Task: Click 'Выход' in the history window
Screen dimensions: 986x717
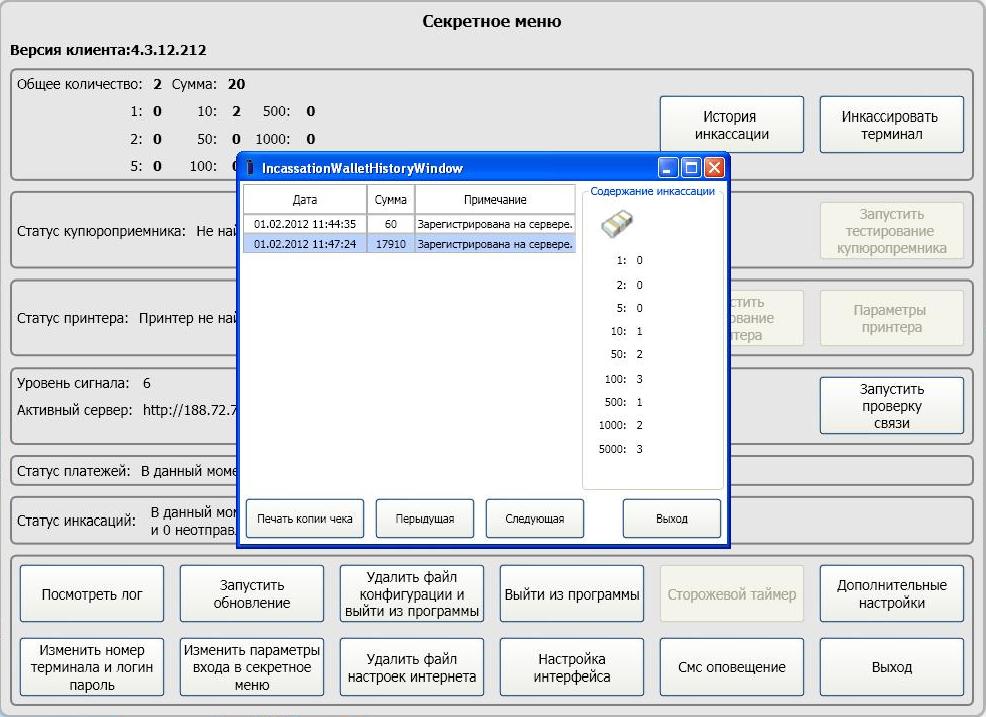Action: 672,519
